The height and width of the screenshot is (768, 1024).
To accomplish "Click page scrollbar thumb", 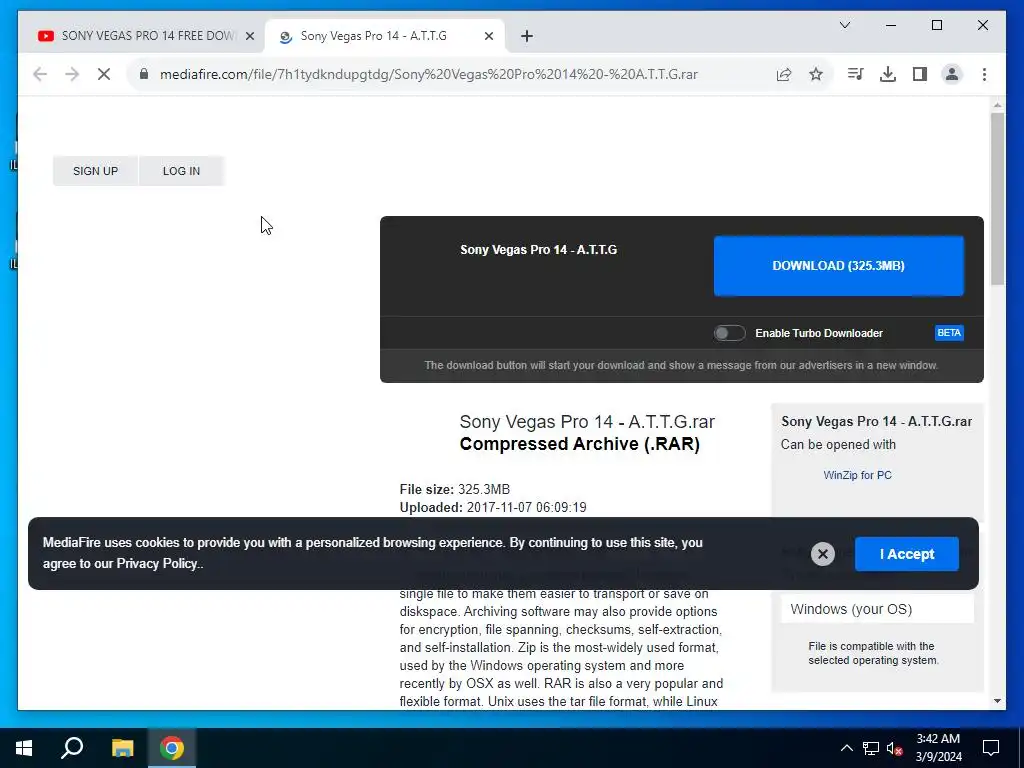I will (x=997, y=199).
